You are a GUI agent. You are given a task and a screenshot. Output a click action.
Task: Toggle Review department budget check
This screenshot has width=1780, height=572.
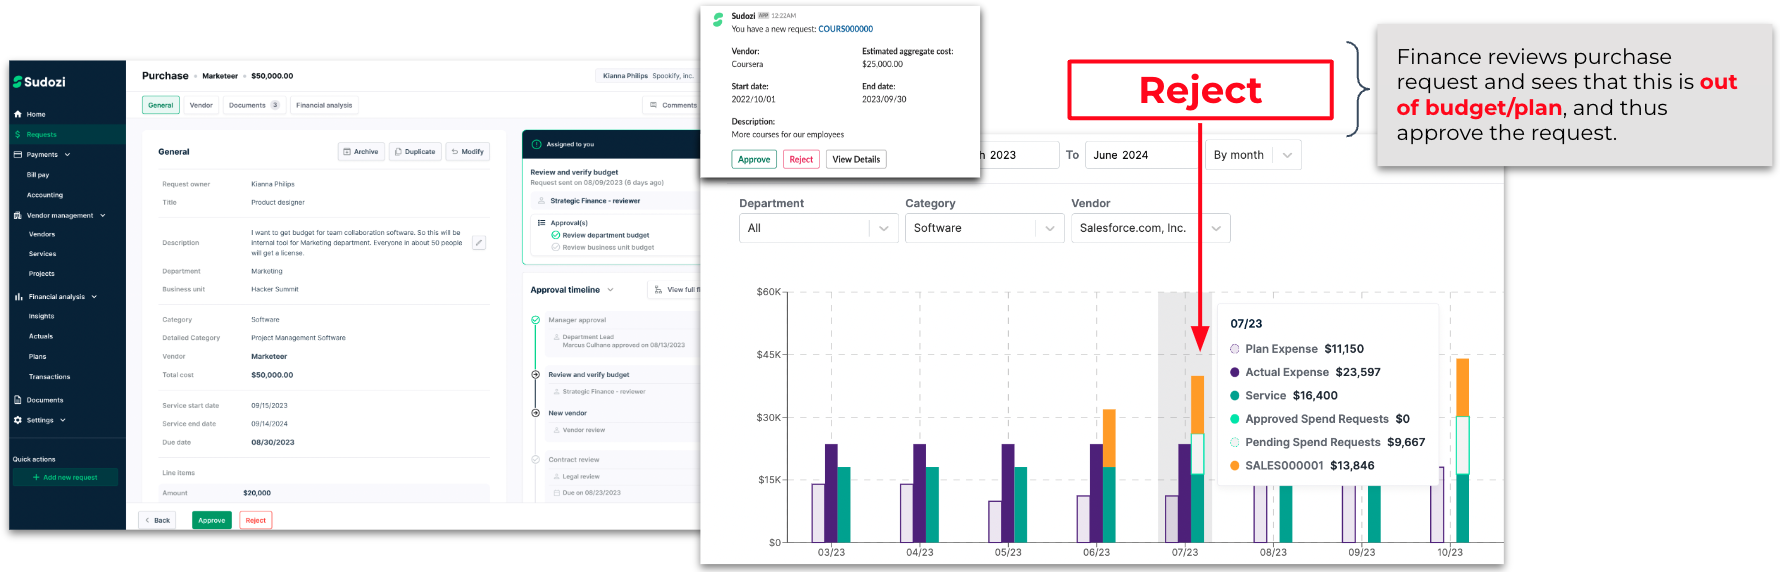point(556,235)
